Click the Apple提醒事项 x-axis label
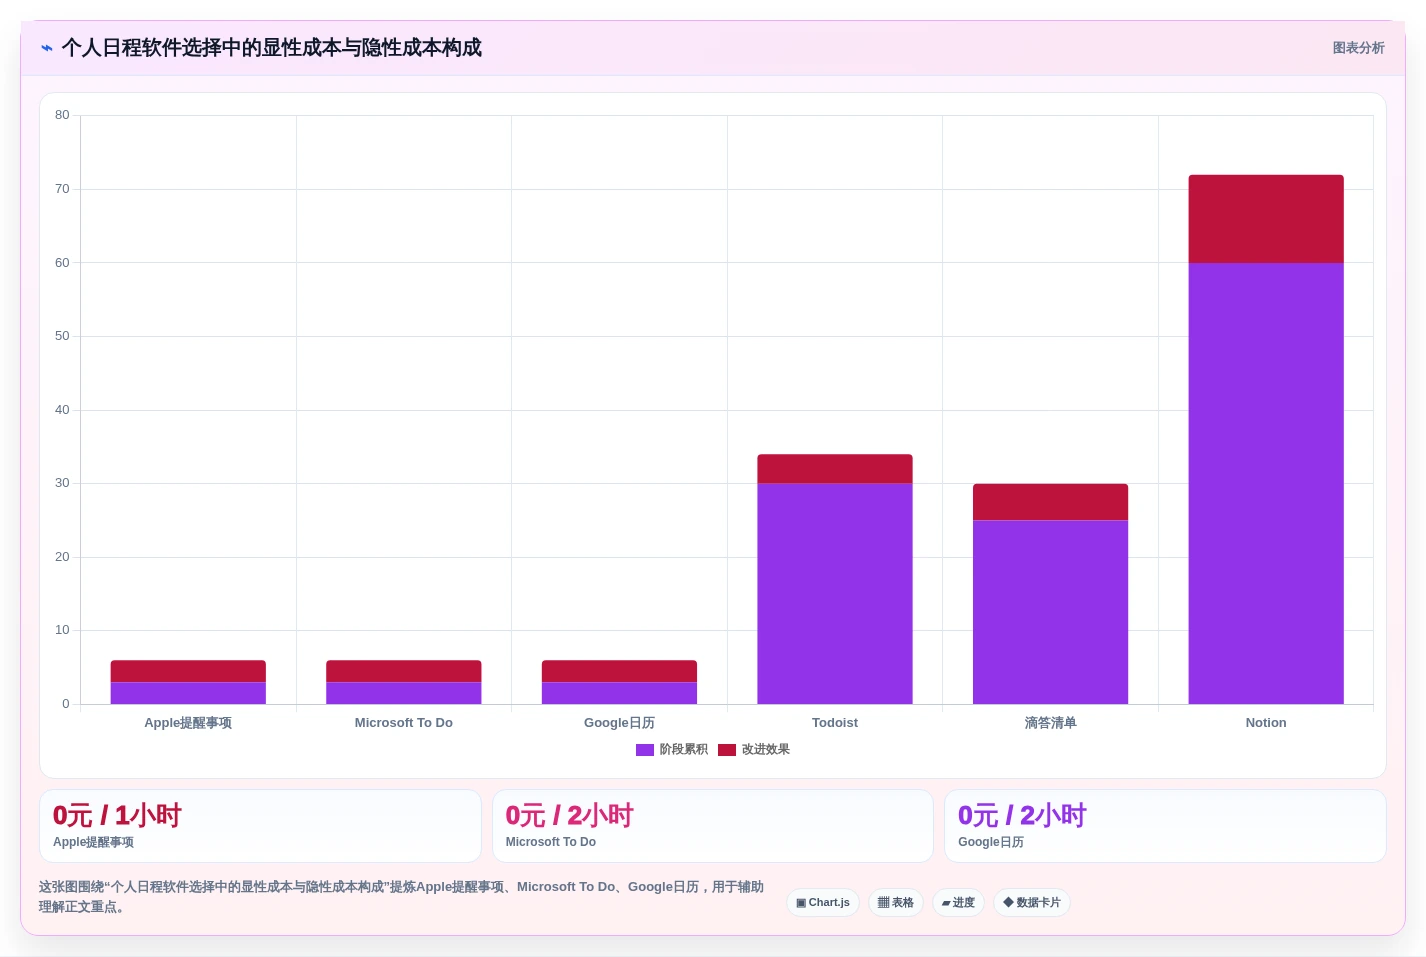Screen dimensions: 1426x957 (x=188, y=723)
